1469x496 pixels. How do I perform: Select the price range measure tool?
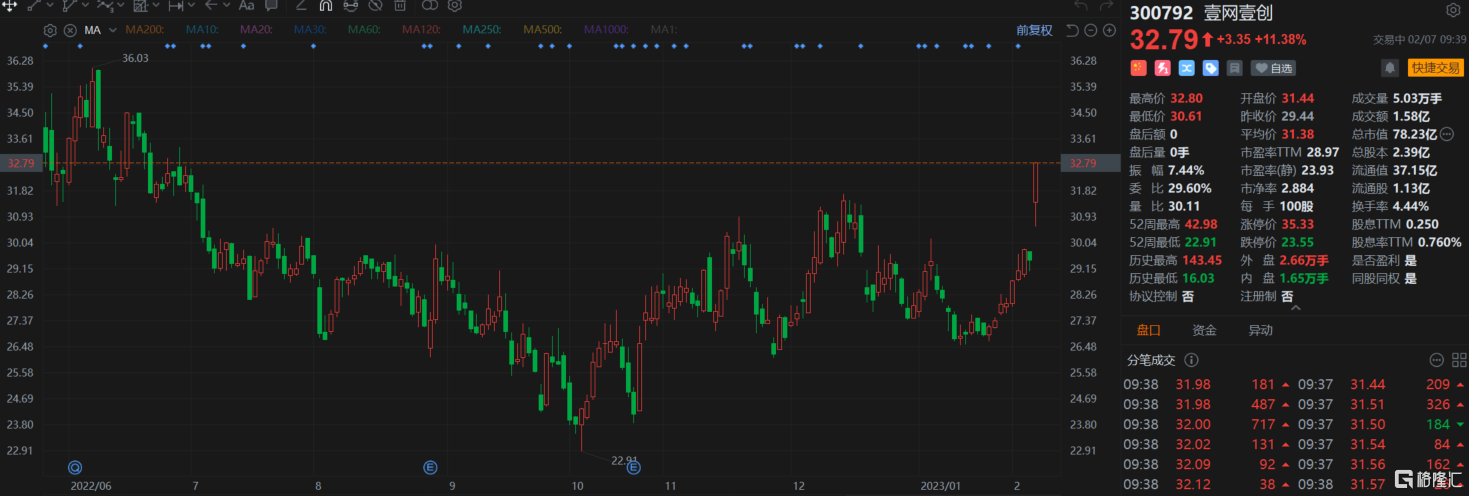click(176, 6)
